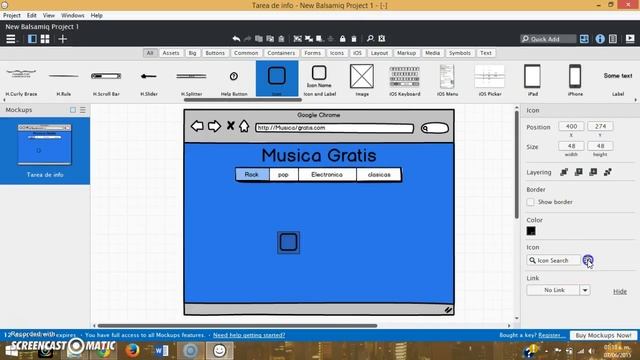
Task: Click the info properties panel icon
Action: (600, 39)
